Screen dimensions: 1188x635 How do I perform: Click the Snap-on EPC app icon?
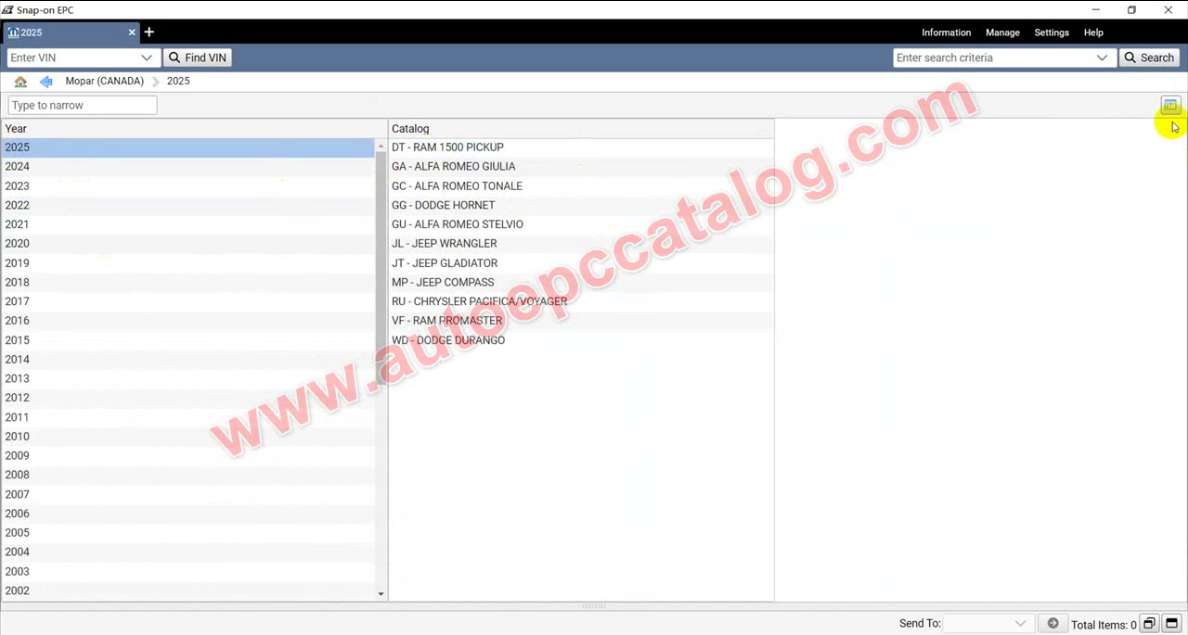click(8, 10)
